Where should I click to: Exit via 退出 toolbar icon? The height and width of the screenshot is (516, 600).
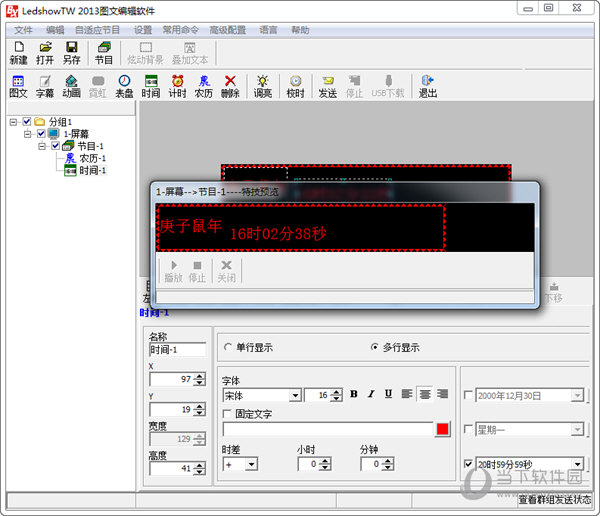(x=428, y=87)
